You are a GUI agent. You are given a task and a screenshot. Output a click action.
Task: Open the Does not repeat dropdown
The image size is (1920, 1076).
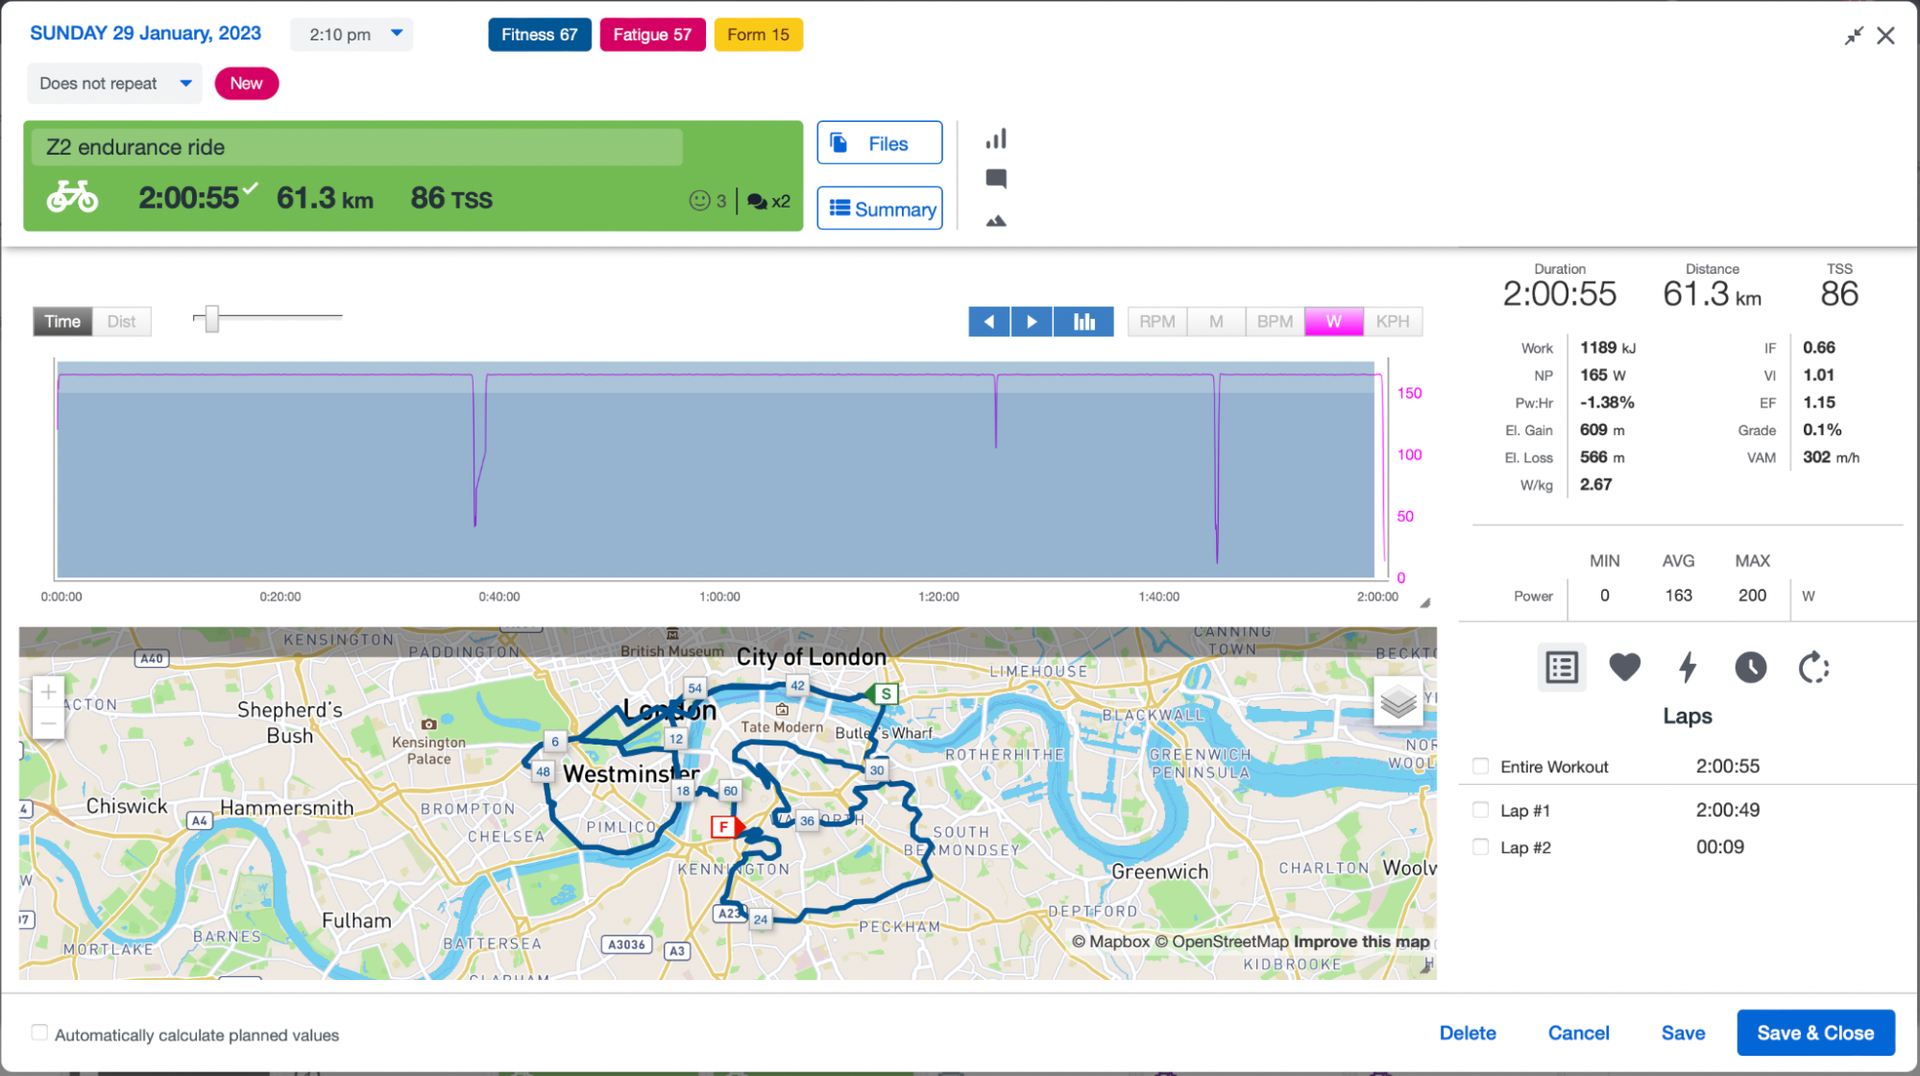pyautogui.click(x=114, y=83)
